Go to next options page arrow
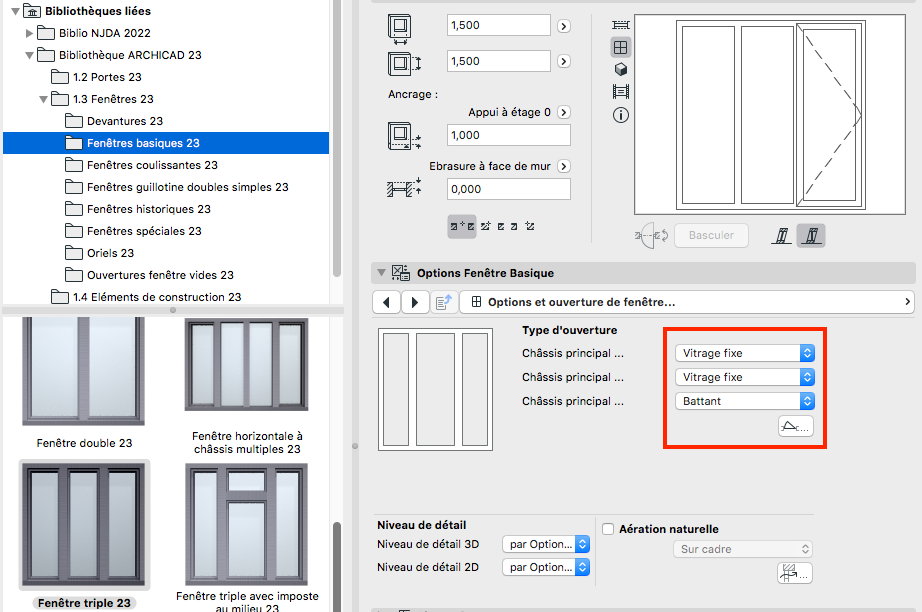922x612 pixels. [x=415, y=302]
